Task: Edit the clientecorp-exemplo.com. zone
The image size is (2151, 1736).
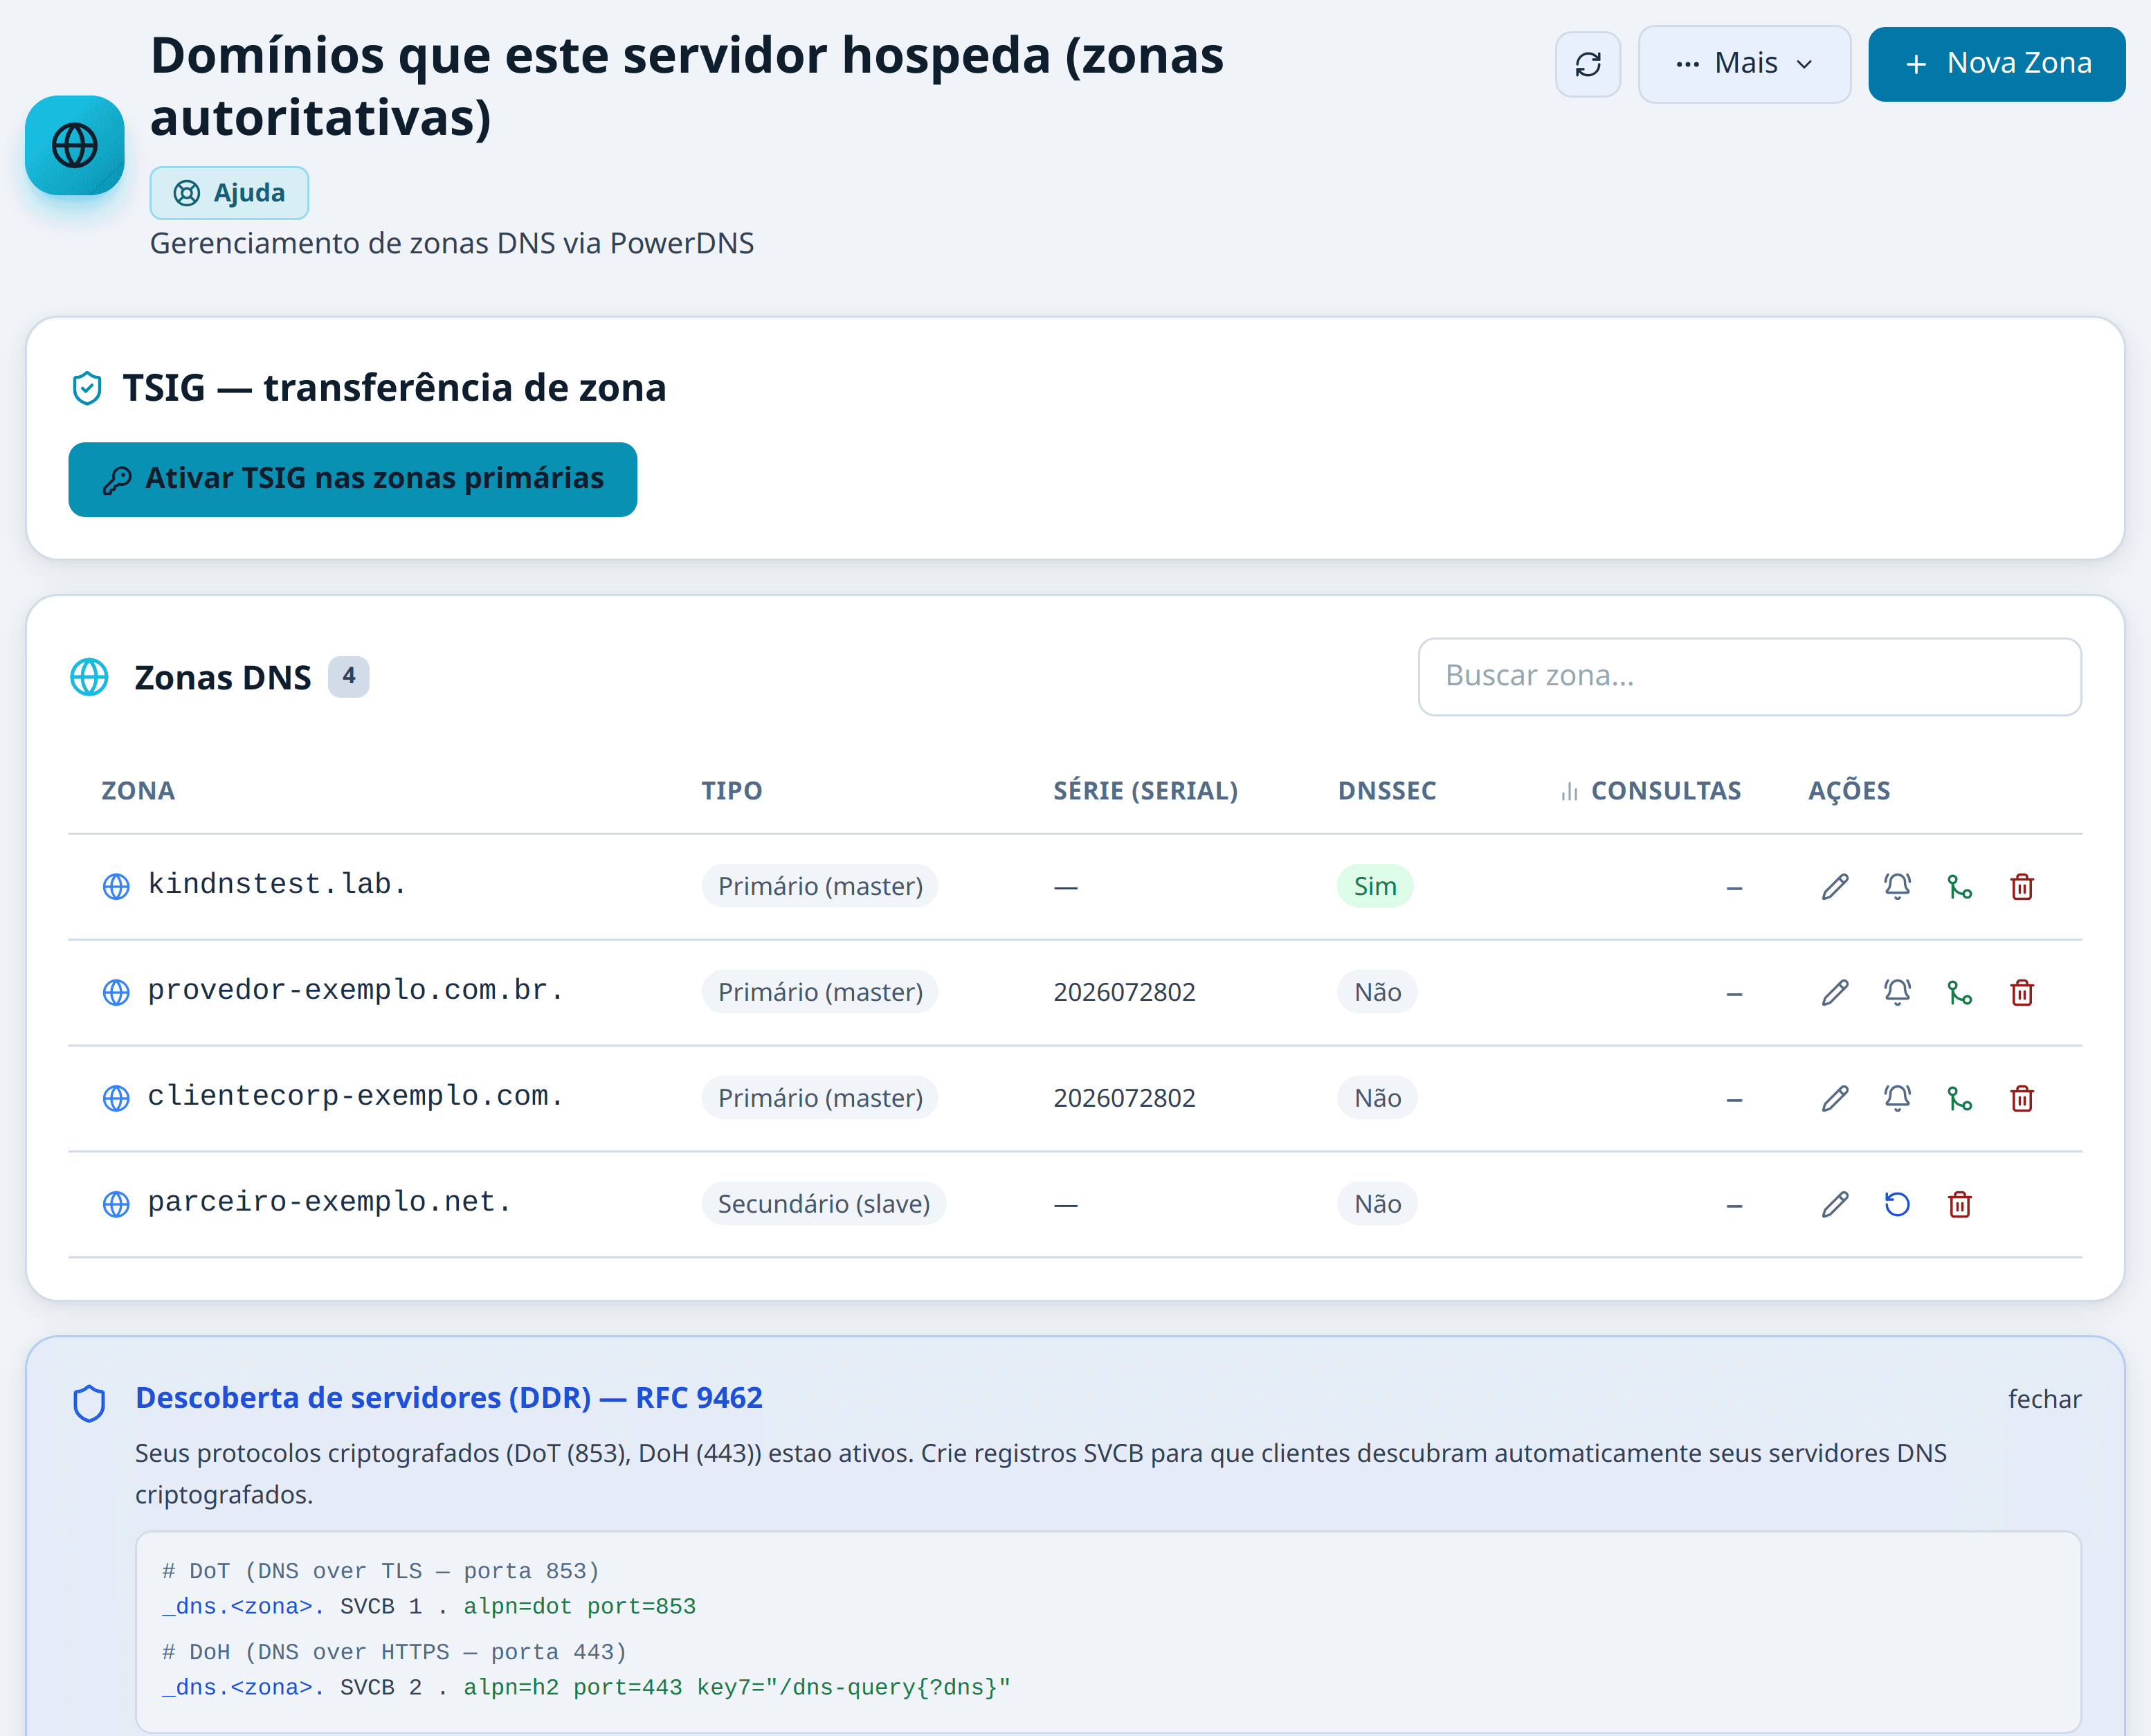Action: click(1835, 1099)
